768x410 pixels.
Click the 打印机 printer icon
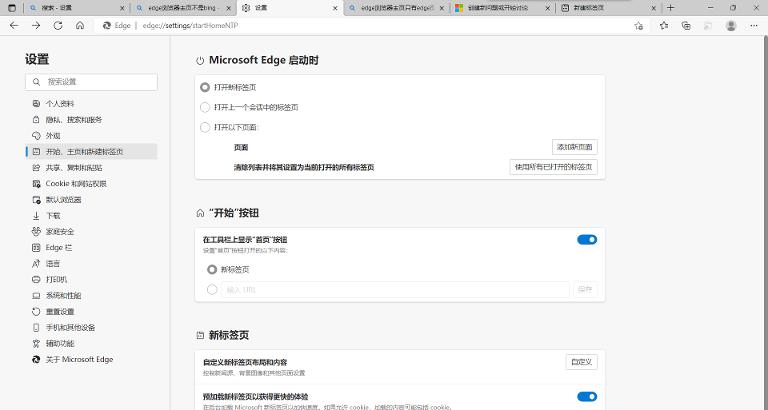click(36, 279)
